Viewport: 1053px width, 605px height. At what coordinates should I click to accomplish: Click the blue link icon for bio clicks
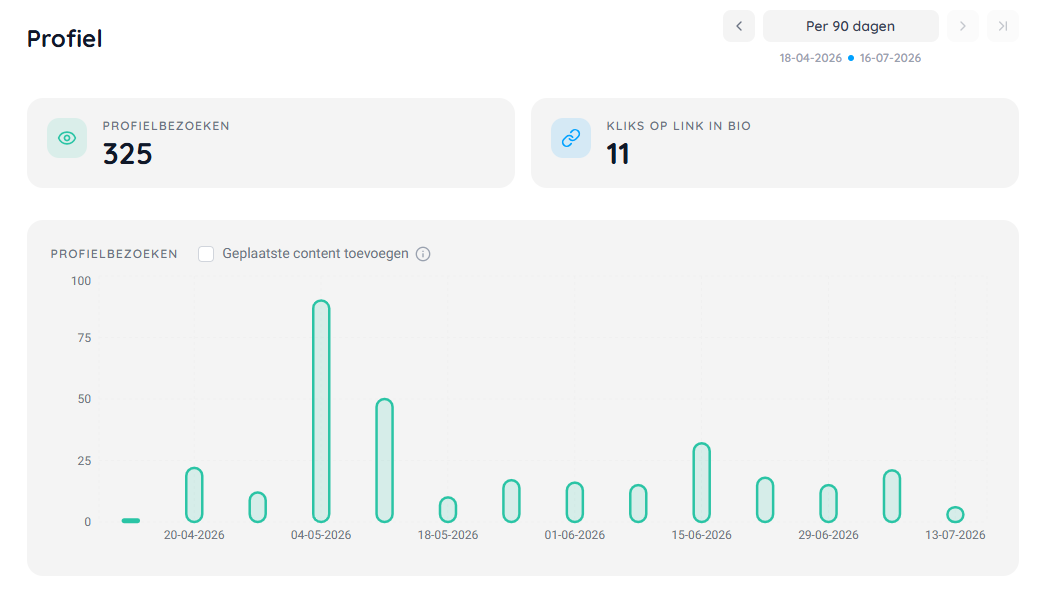coord(571,138)
